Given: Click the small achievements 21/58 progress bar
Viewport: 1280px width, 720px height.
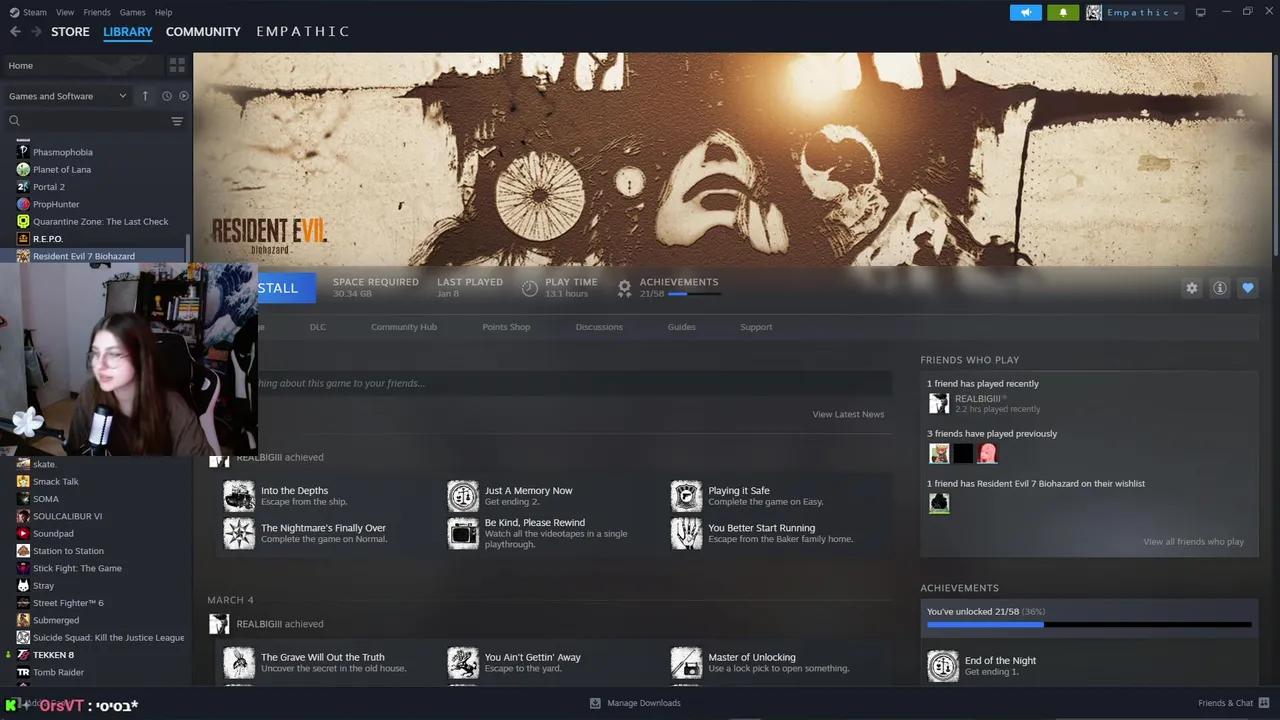Looking at the screenshot, I should [693, 294].
